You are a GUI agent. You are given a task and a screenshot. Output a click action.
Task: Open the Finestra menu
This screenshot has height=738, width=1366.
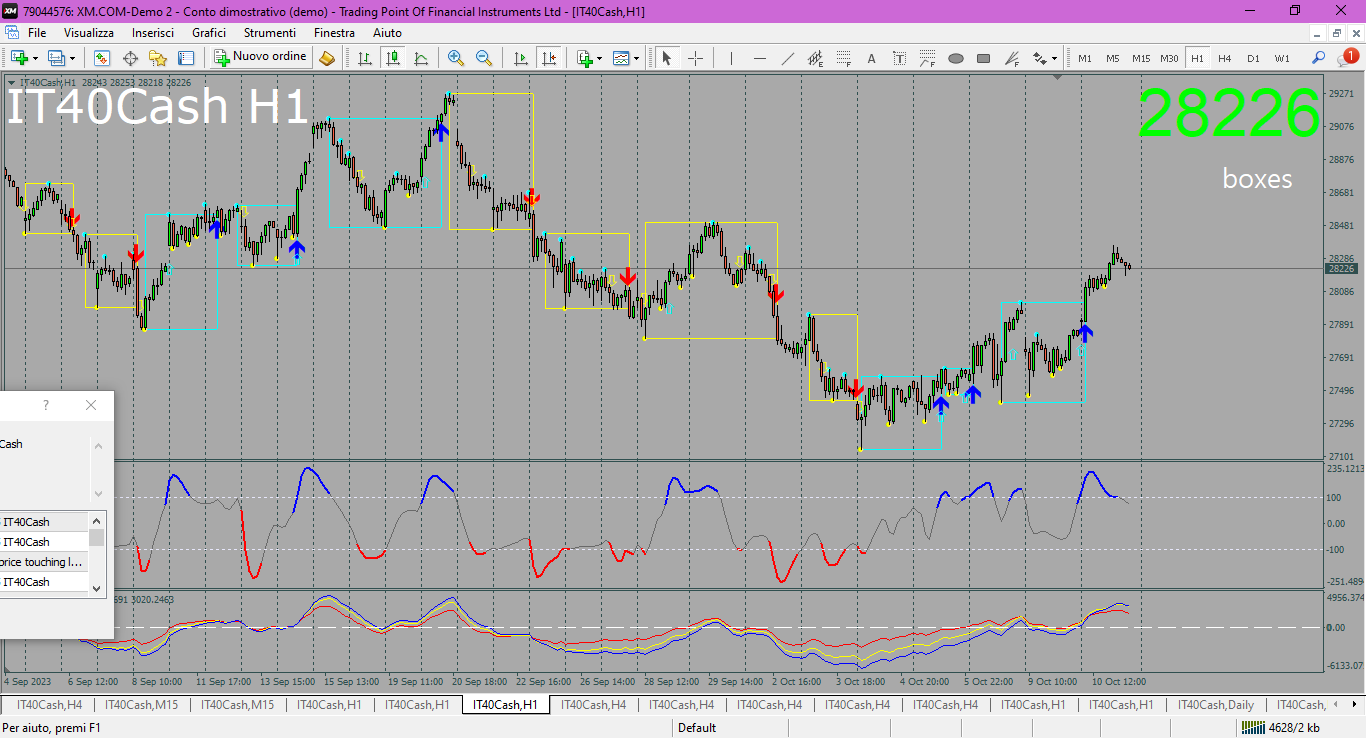[334, 33]
